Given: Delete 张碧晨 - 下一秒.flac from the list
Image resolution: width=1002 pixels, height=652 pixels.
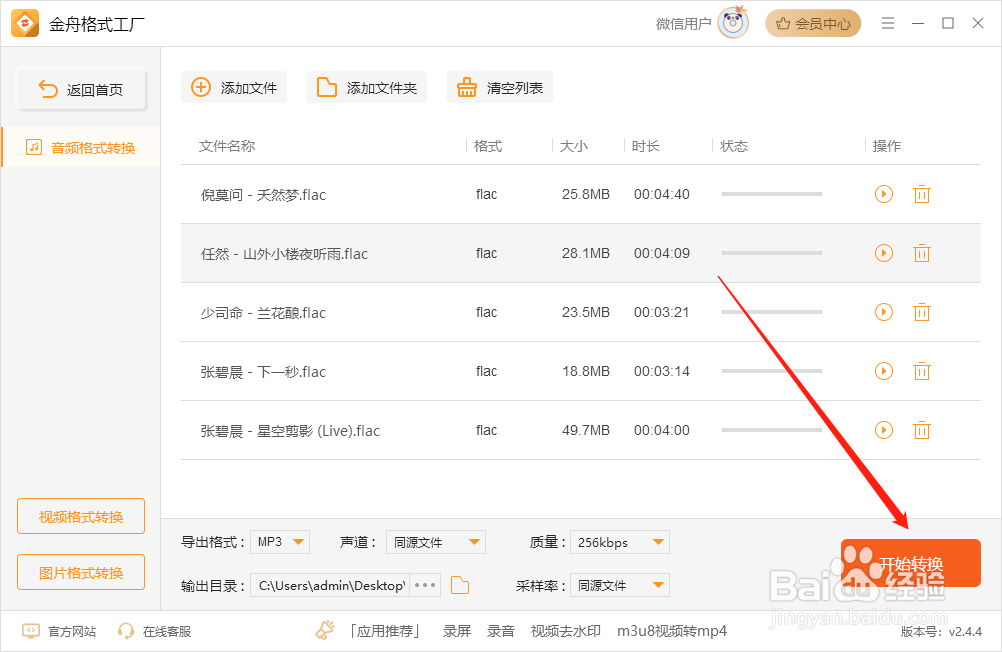Looking at the screenshot, I should point(921,371).
